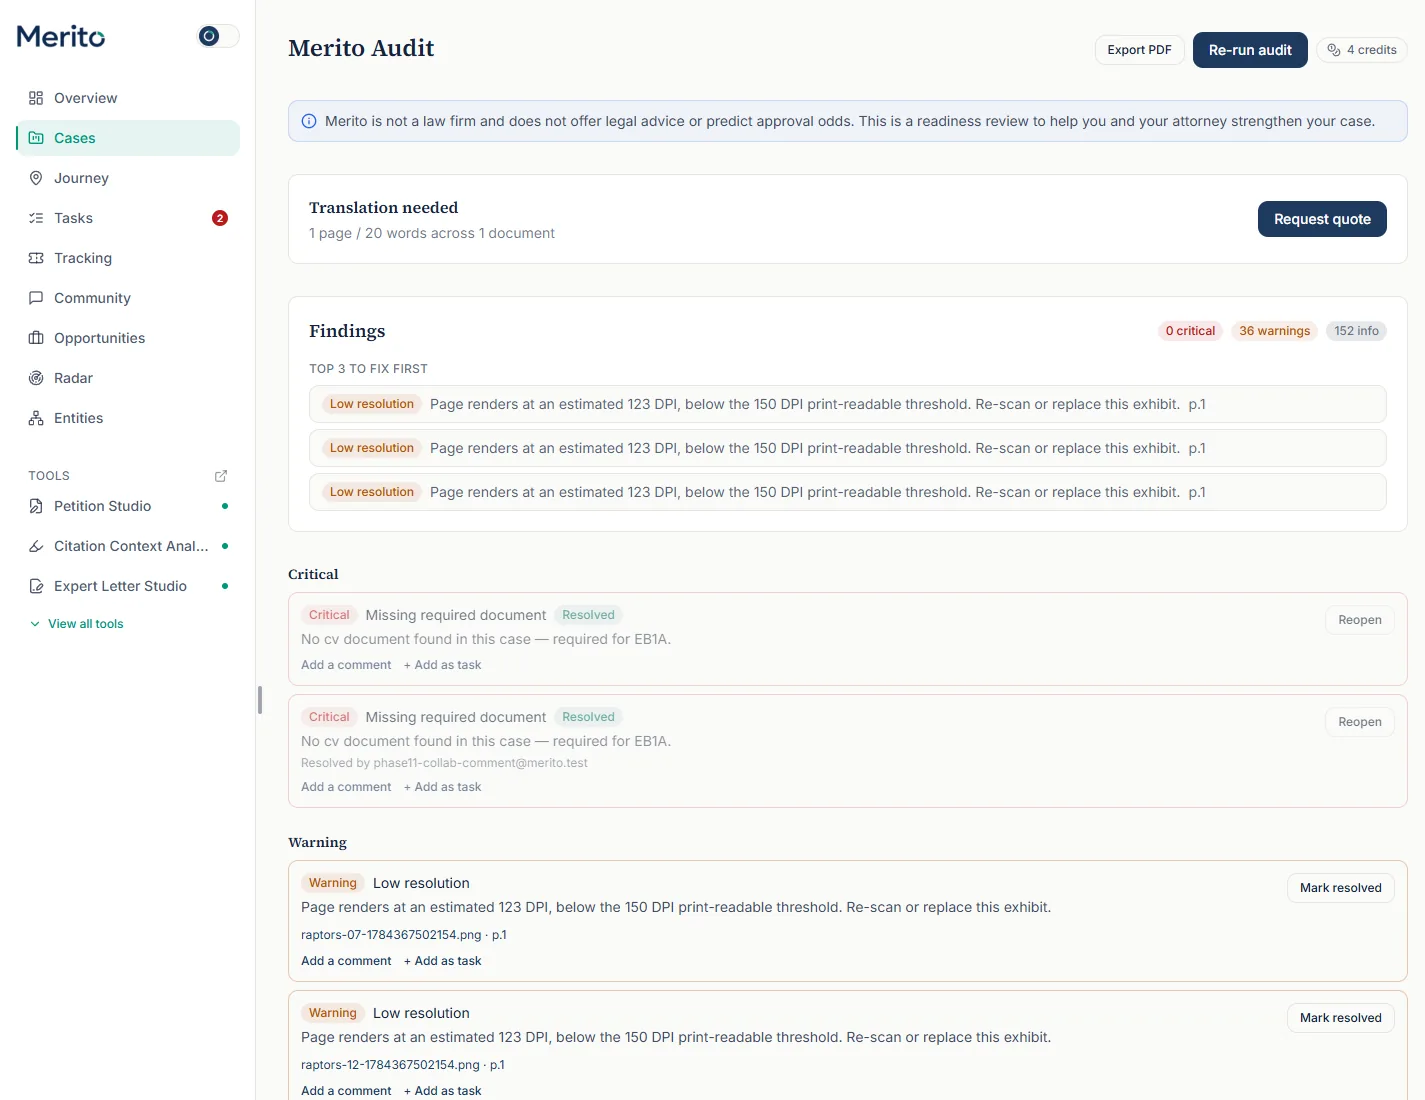Add a comment on raptors-12 warning
1425x1100 pixels.
point(346,1091)
